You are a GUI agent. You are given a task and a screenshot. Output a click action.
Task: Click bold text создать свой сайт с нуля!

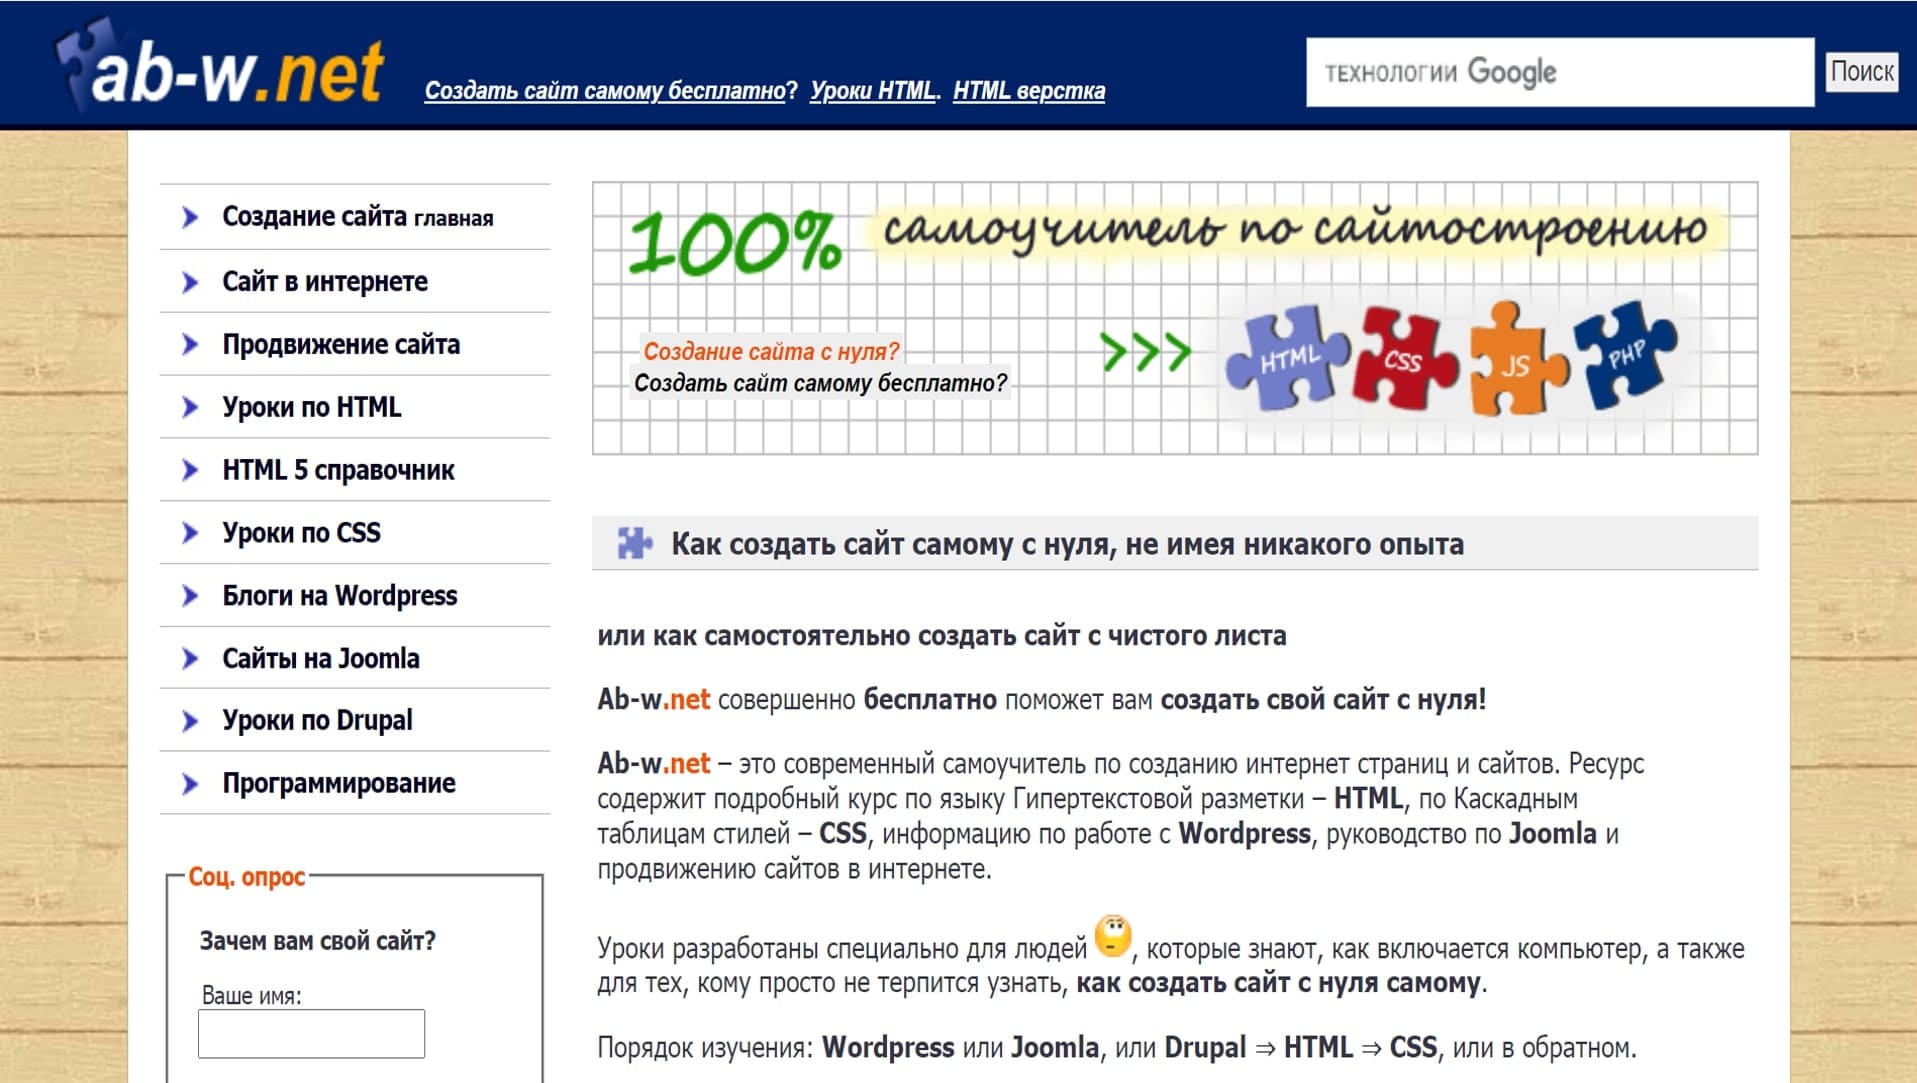click(x=1323, y=699)
